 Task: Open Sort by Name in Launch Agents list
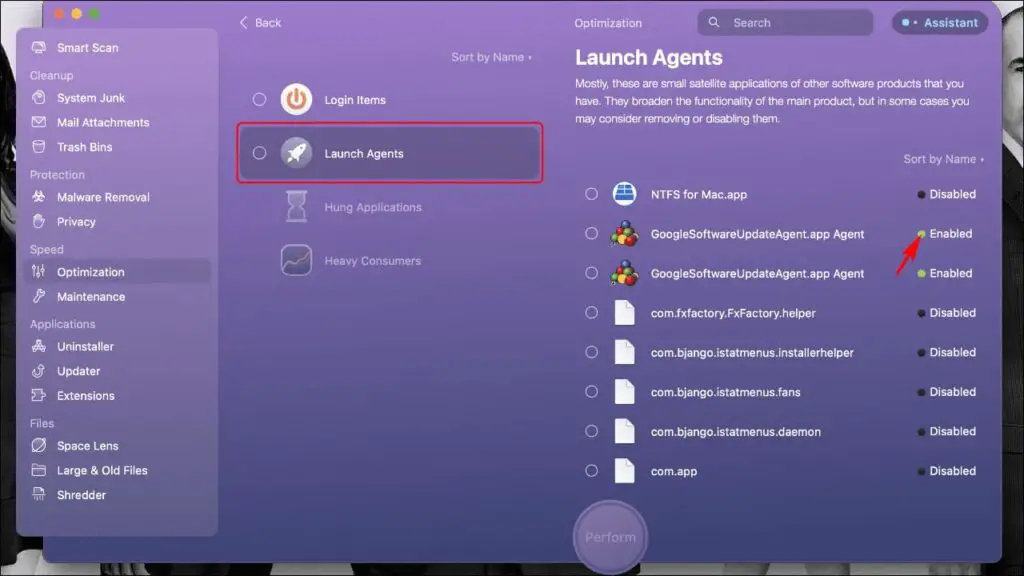click(944, 159)
